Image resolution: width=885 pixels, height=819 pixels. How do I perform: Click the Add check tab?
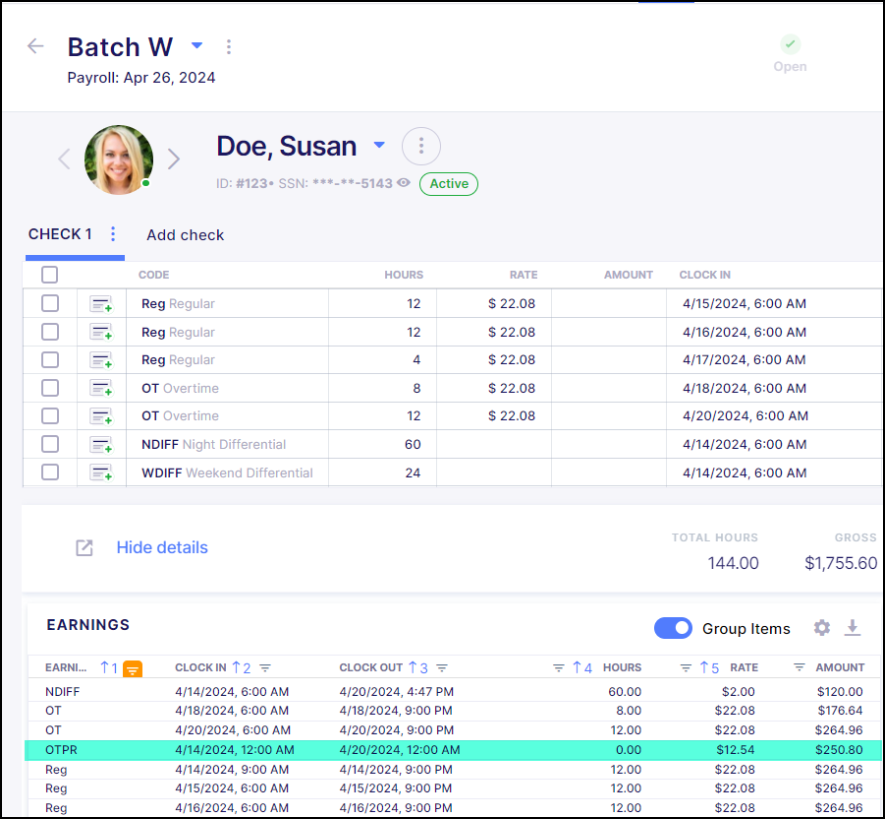185,235
